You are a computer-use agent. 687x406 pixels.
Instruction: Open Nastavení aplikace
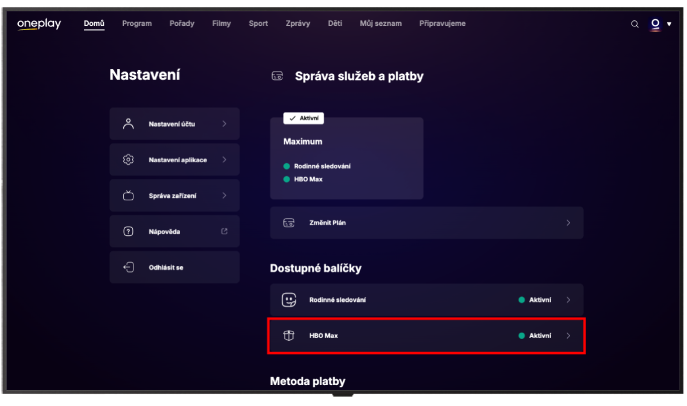coord(174,160)
